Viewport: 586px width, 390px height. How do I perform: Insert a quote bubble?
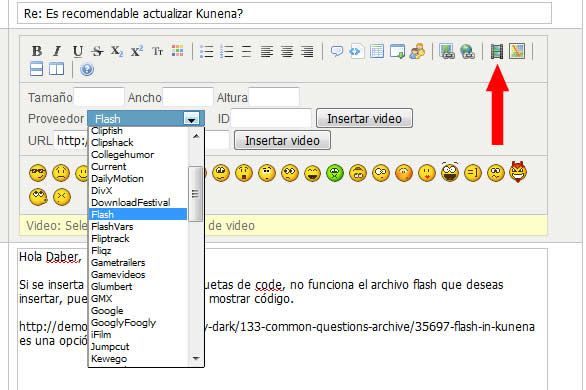(x=337, y=51)
